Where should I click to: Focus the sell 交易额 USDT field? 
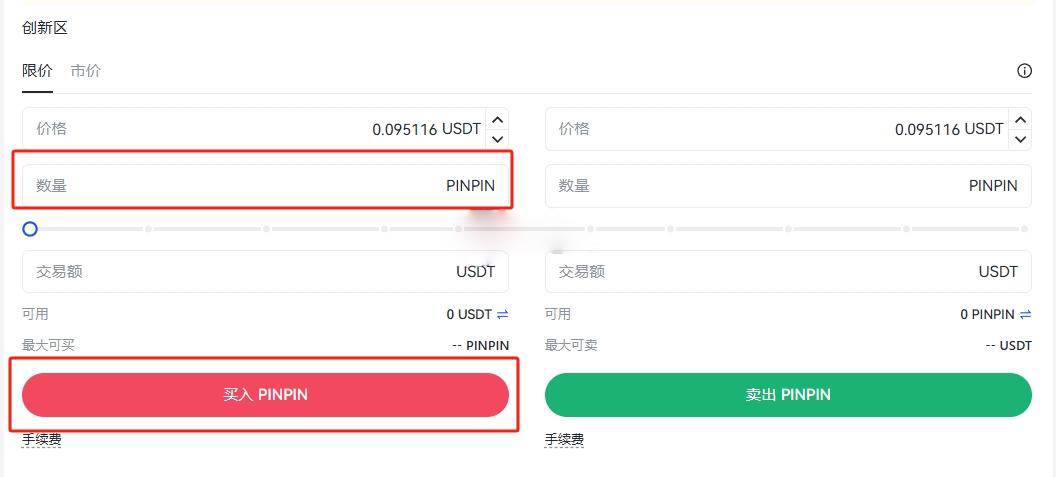tap(788, 272)
